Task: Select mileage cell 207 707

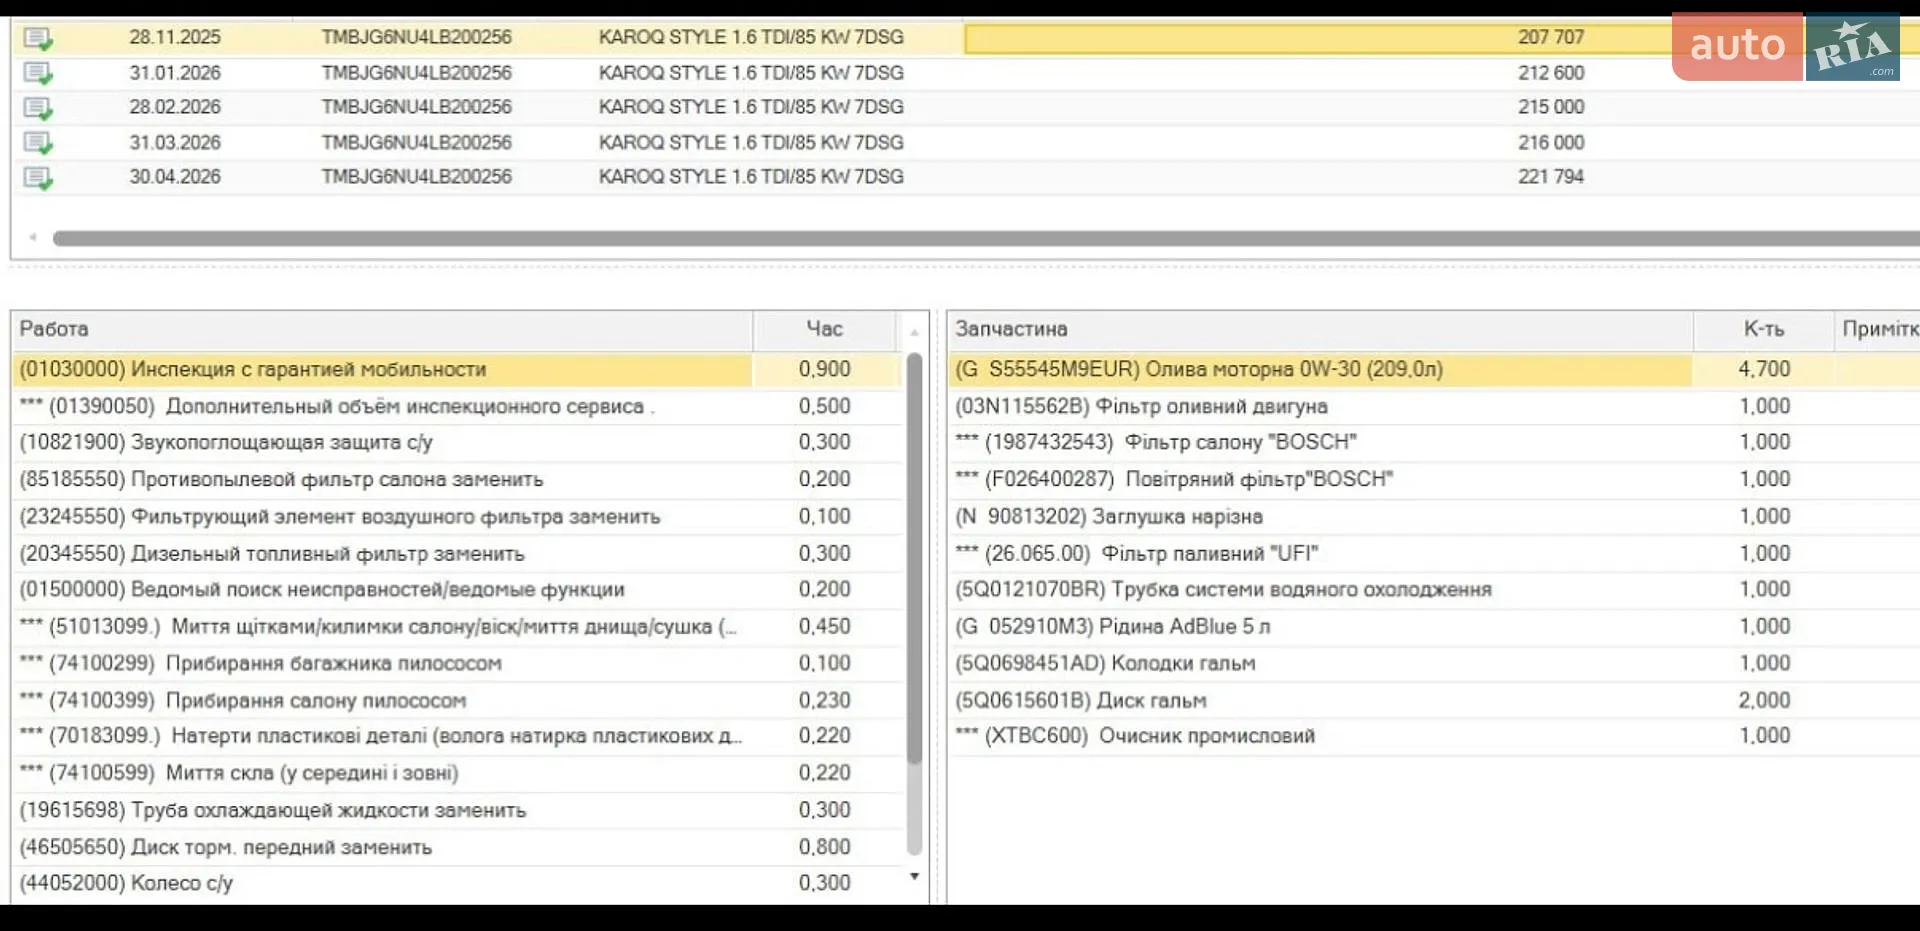Action: pyautogui.click(x=1550, y=37)
